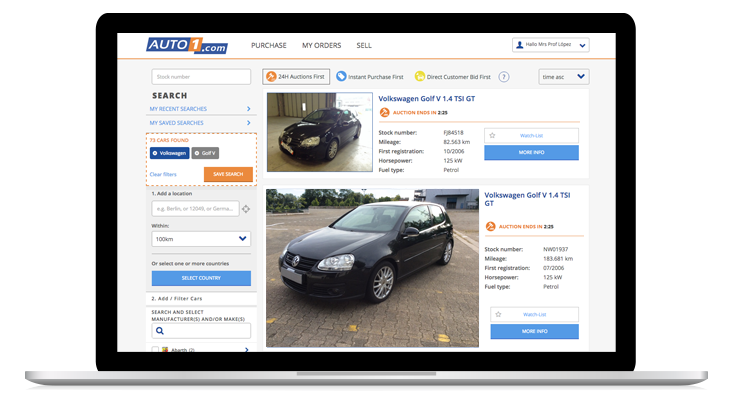Viewport: 733px width, 405px height.
Task: Open the Within 100km dropdown
Action: [201, 239]
